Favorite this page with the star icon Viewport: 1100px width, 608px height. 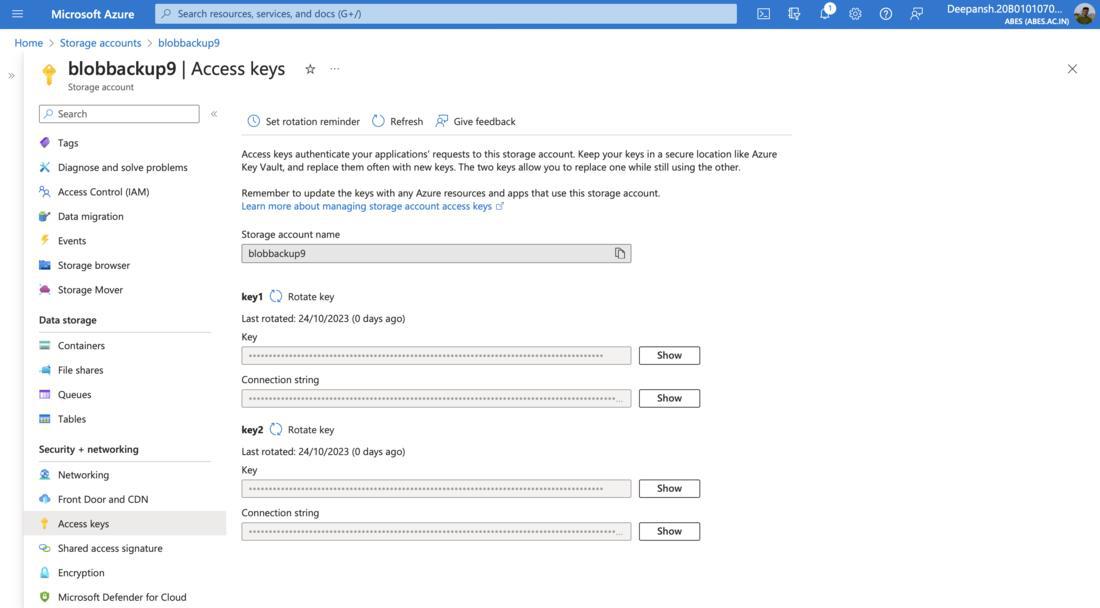pos(310,69)
